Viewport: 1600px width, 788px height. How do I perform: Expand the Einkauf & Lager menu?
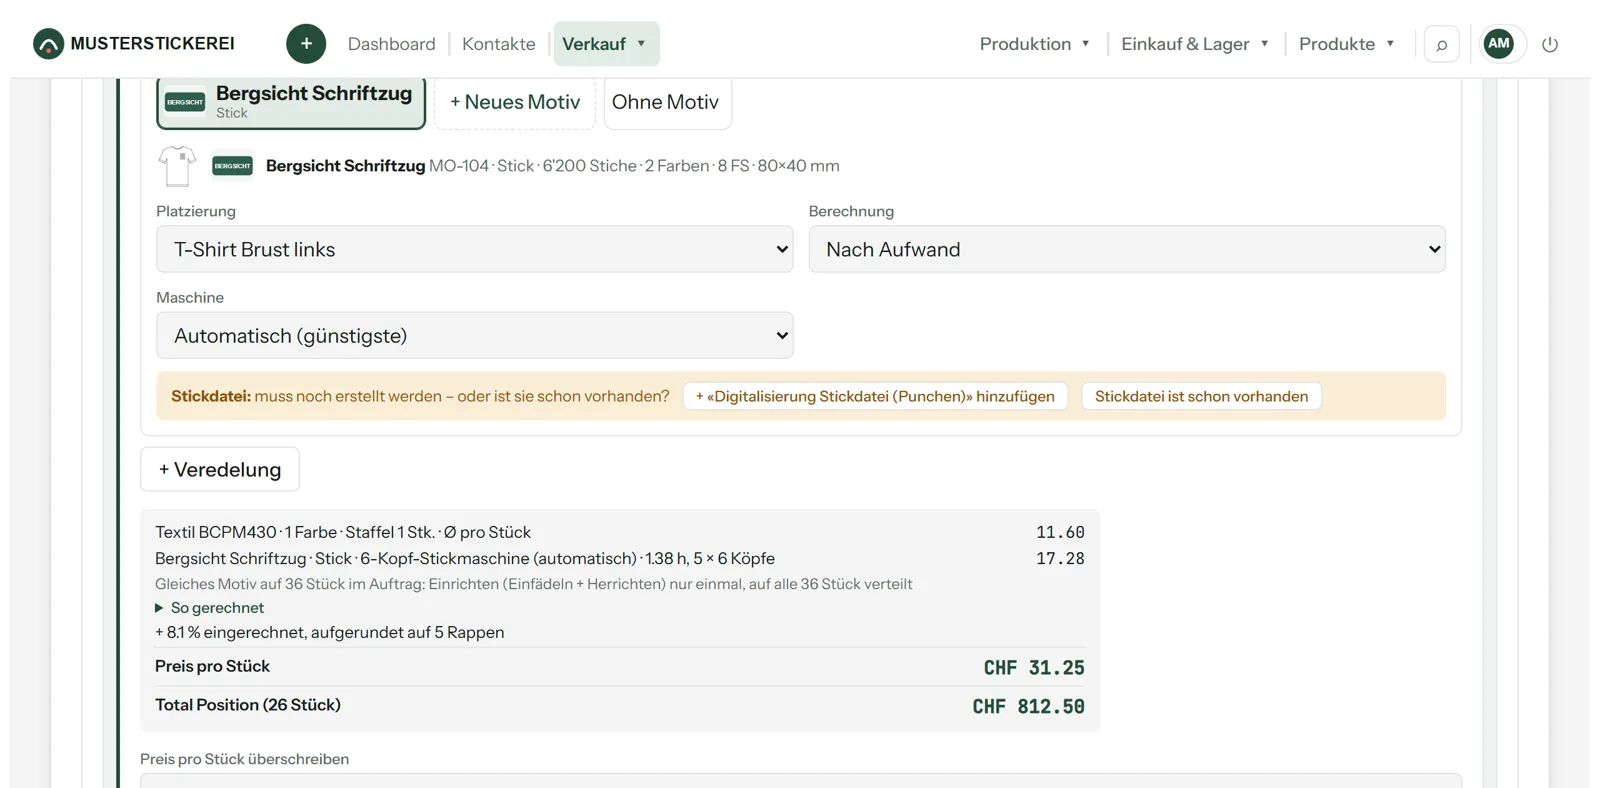click(x=1195, y=44)
